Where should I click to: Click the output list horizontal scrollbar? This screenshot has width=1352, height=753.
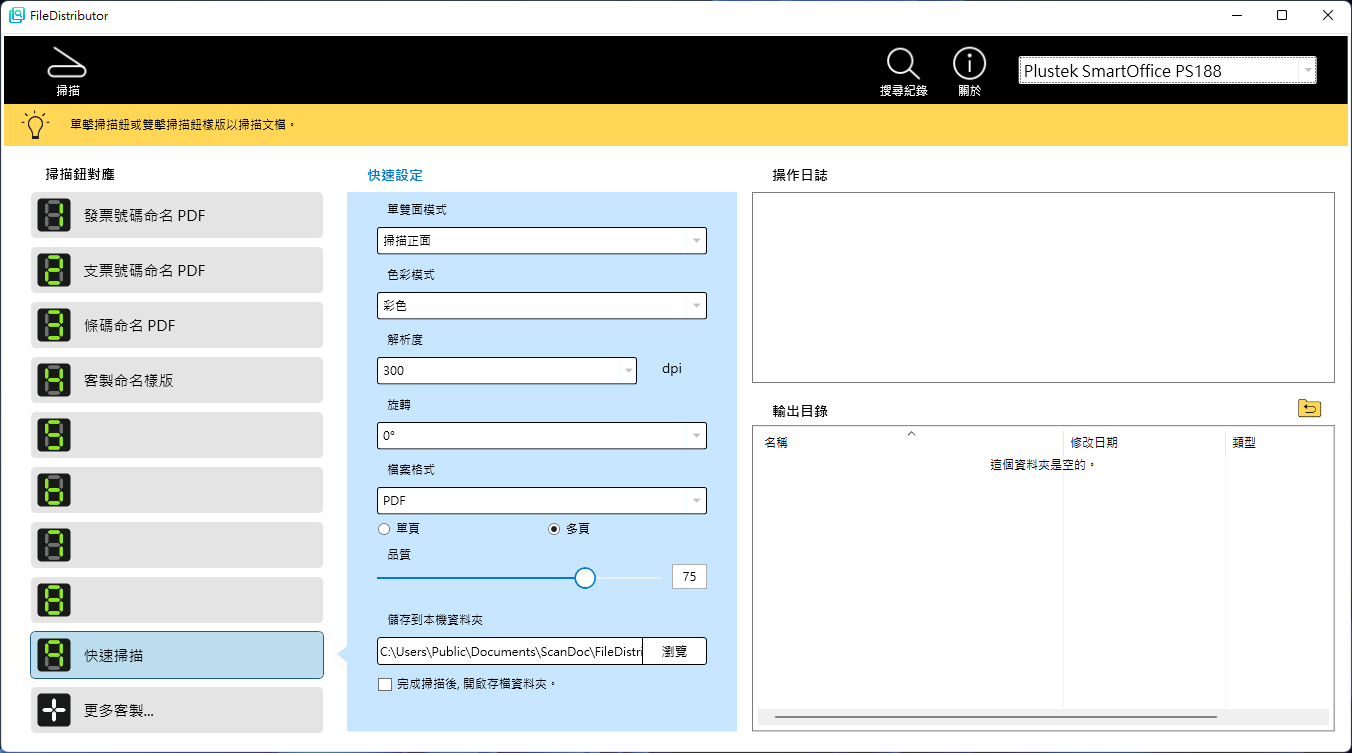tap(995, 717)
